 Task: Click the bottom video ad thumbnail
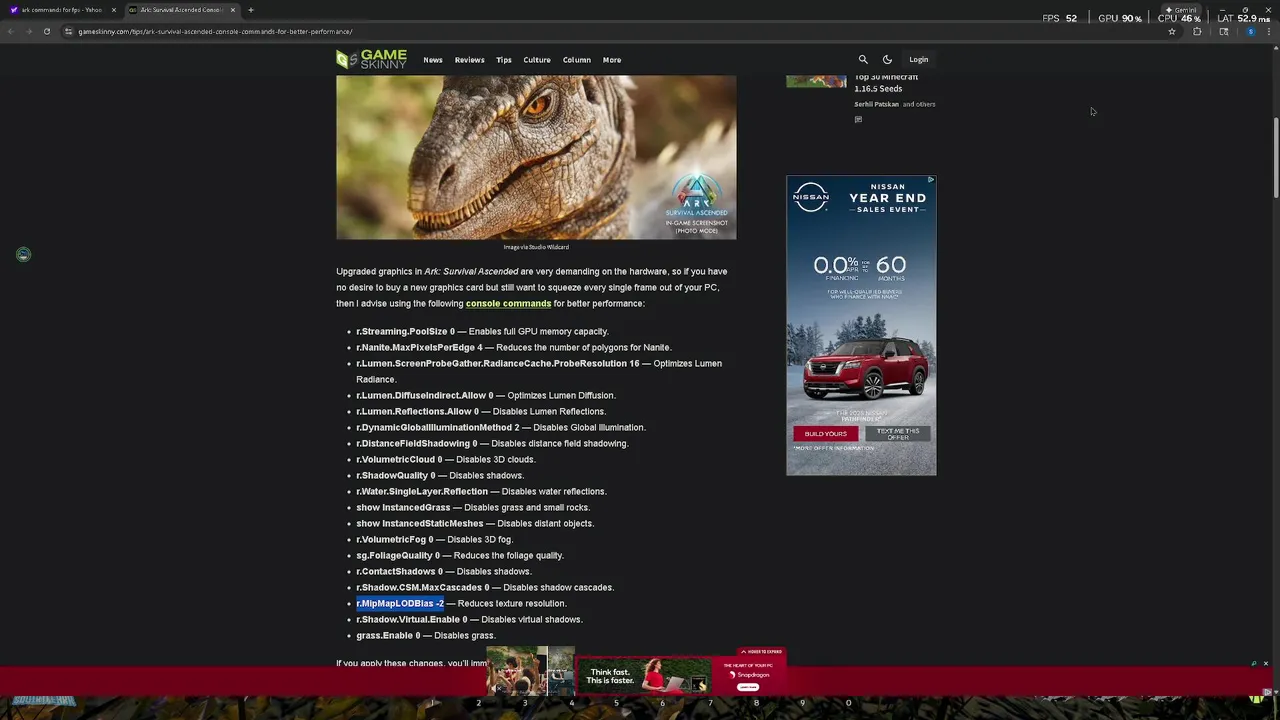pos(531,671)
